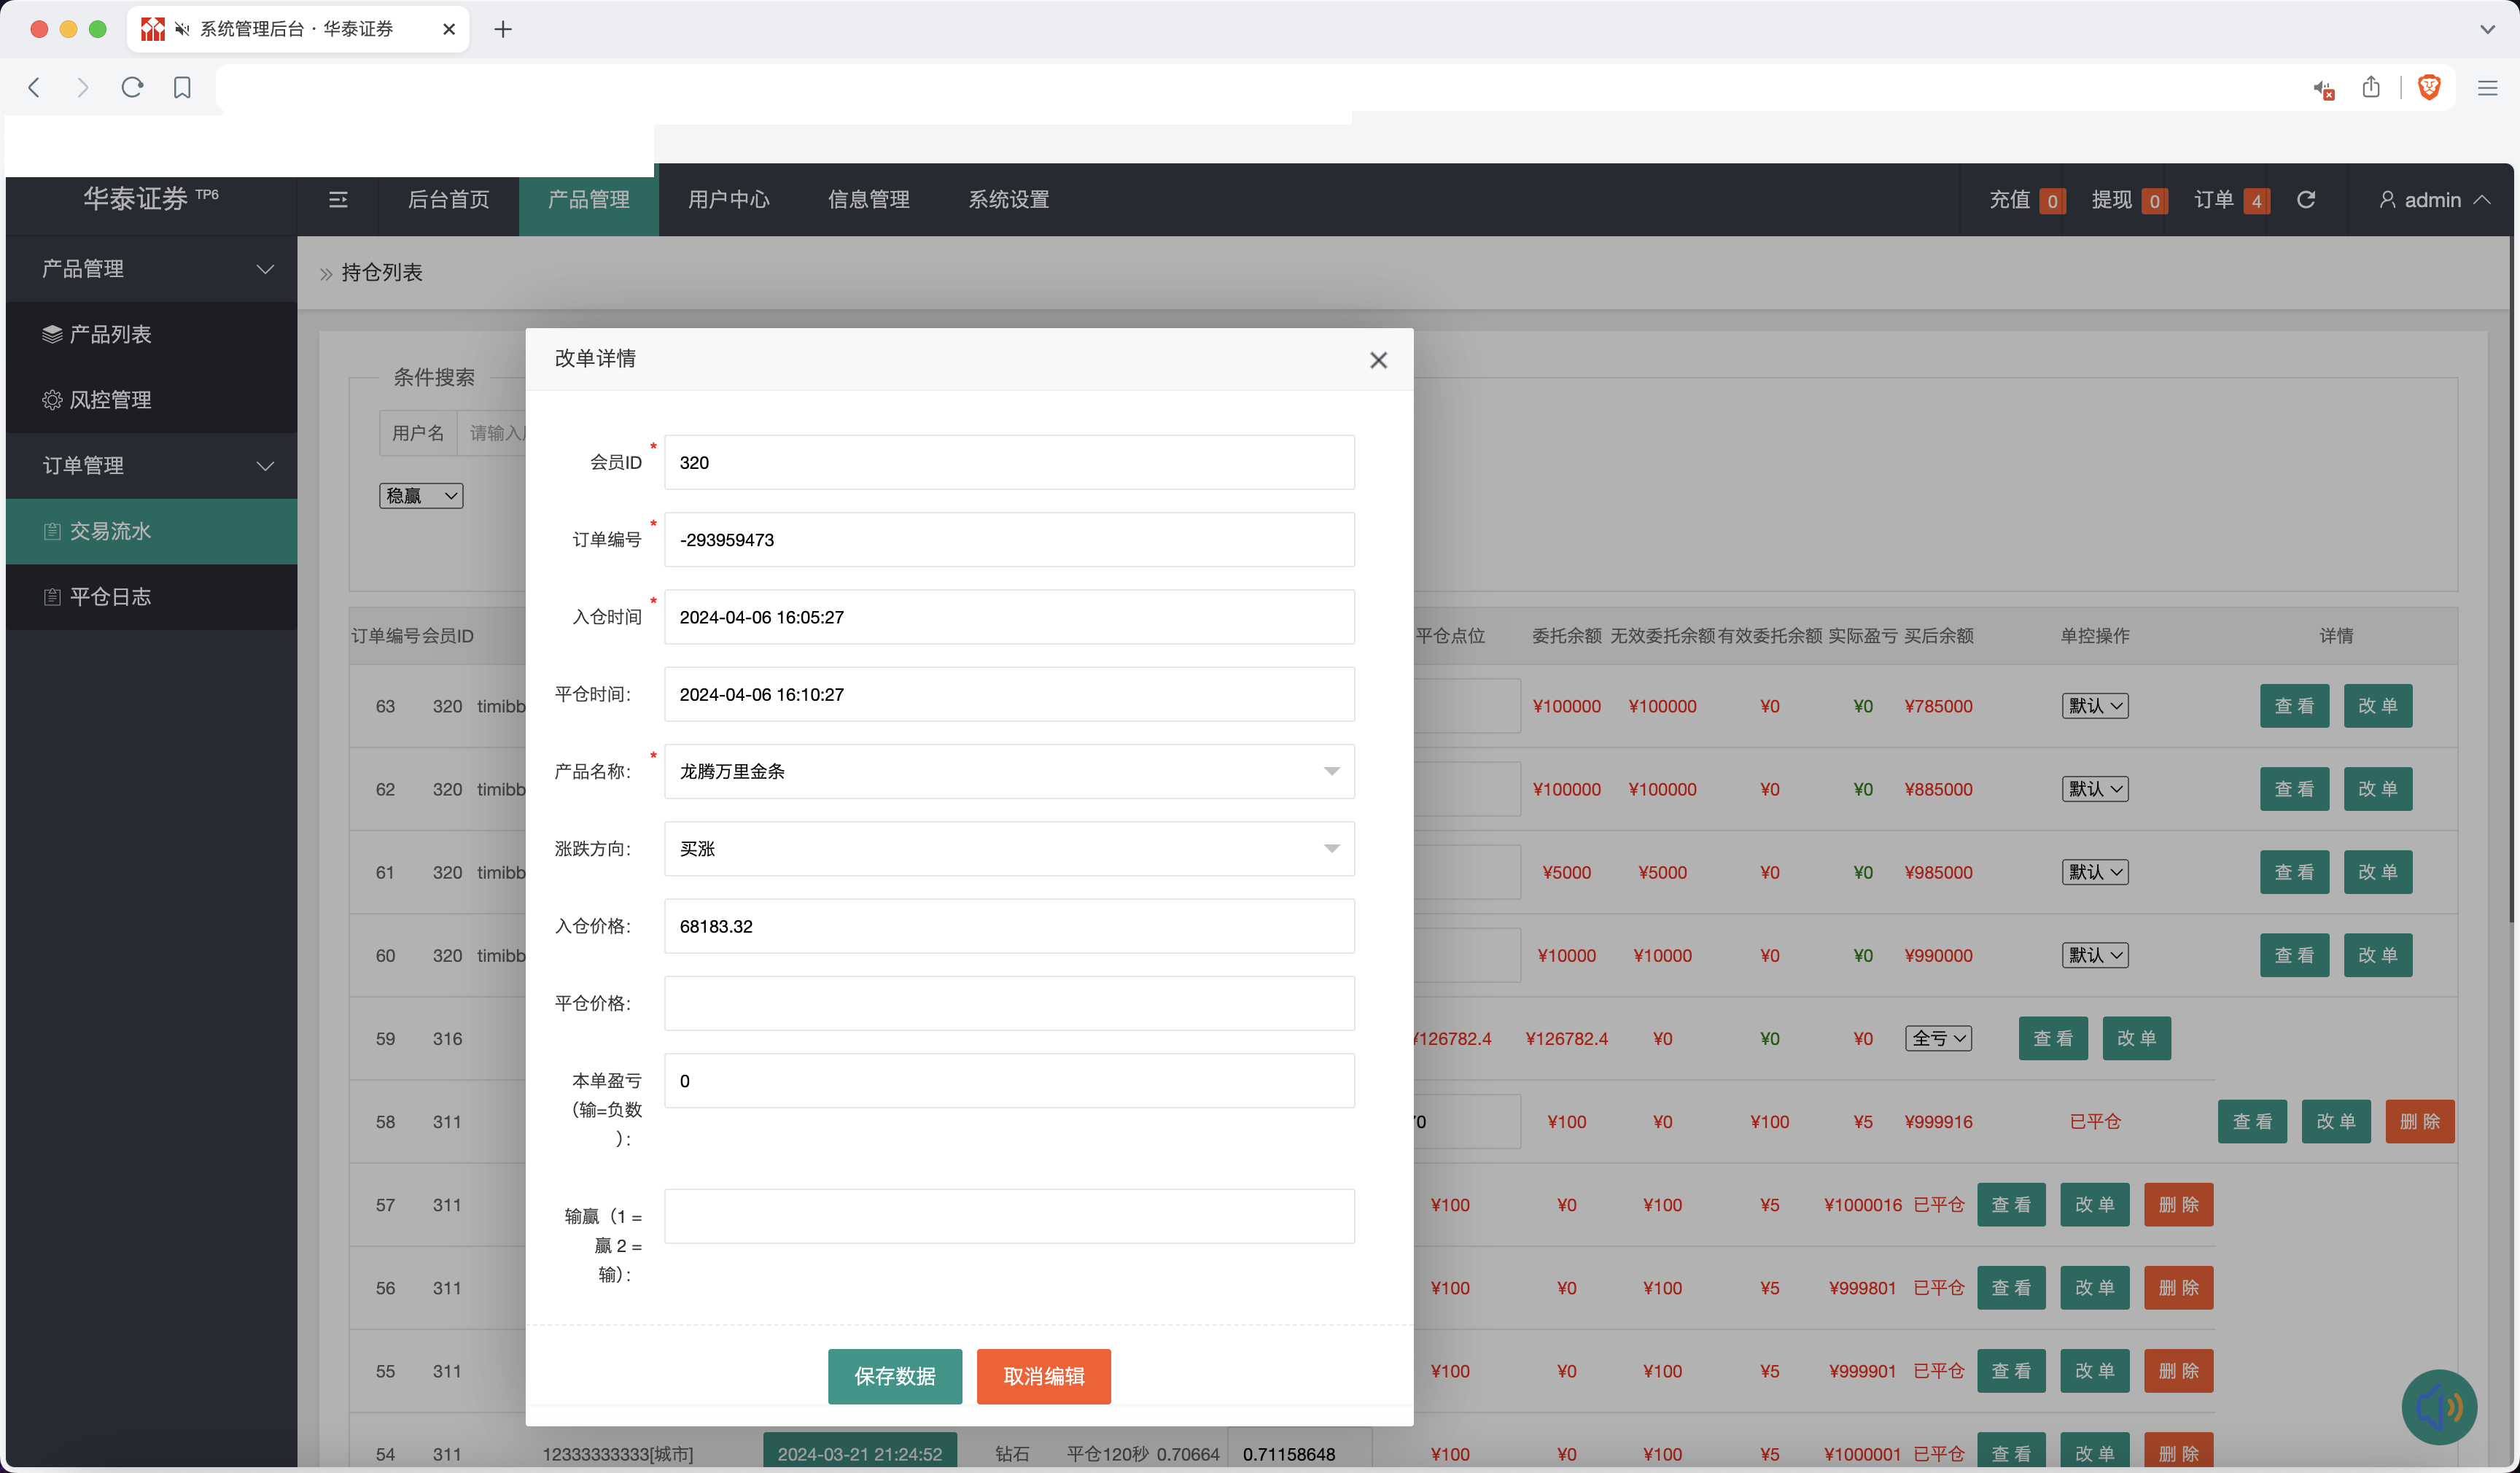The height and width of the screenshot is (1473, 2520).
Task: Click 删除 for order 56
Action: pyautogui.click(x=2178, y=1288)
